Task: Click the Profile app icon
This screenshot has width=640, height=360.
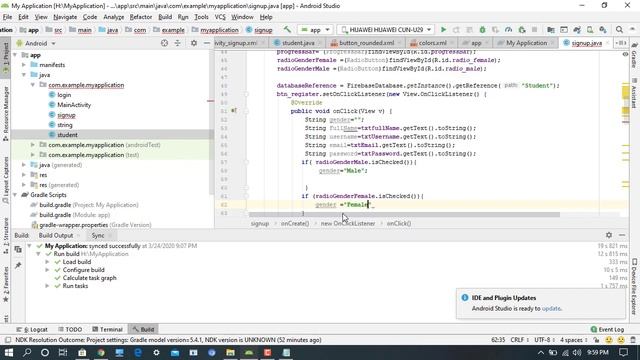Action: coord(508,30)
